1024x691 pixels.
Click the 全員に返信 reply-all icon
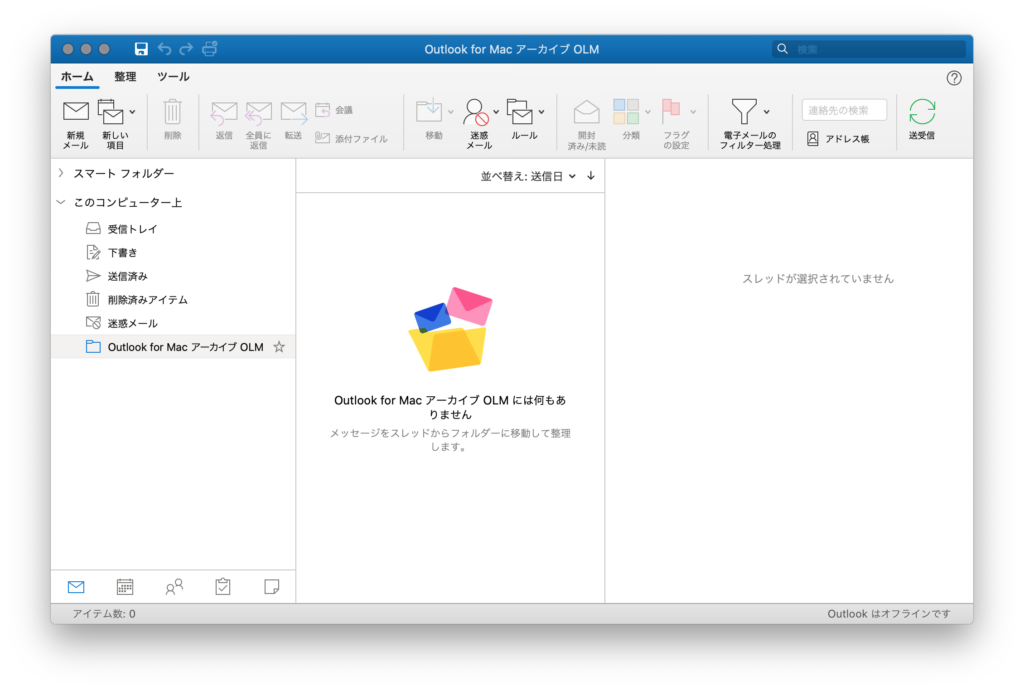click(259, 112)
